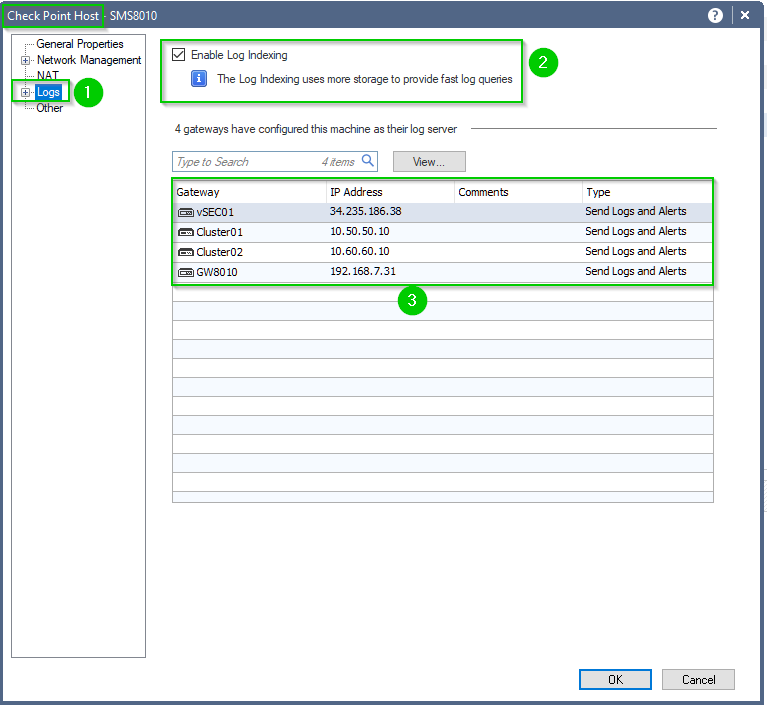Click the '4 gateways have configured this machine' text
This screenshot has width=767, height=705.
tap(316, 129)
